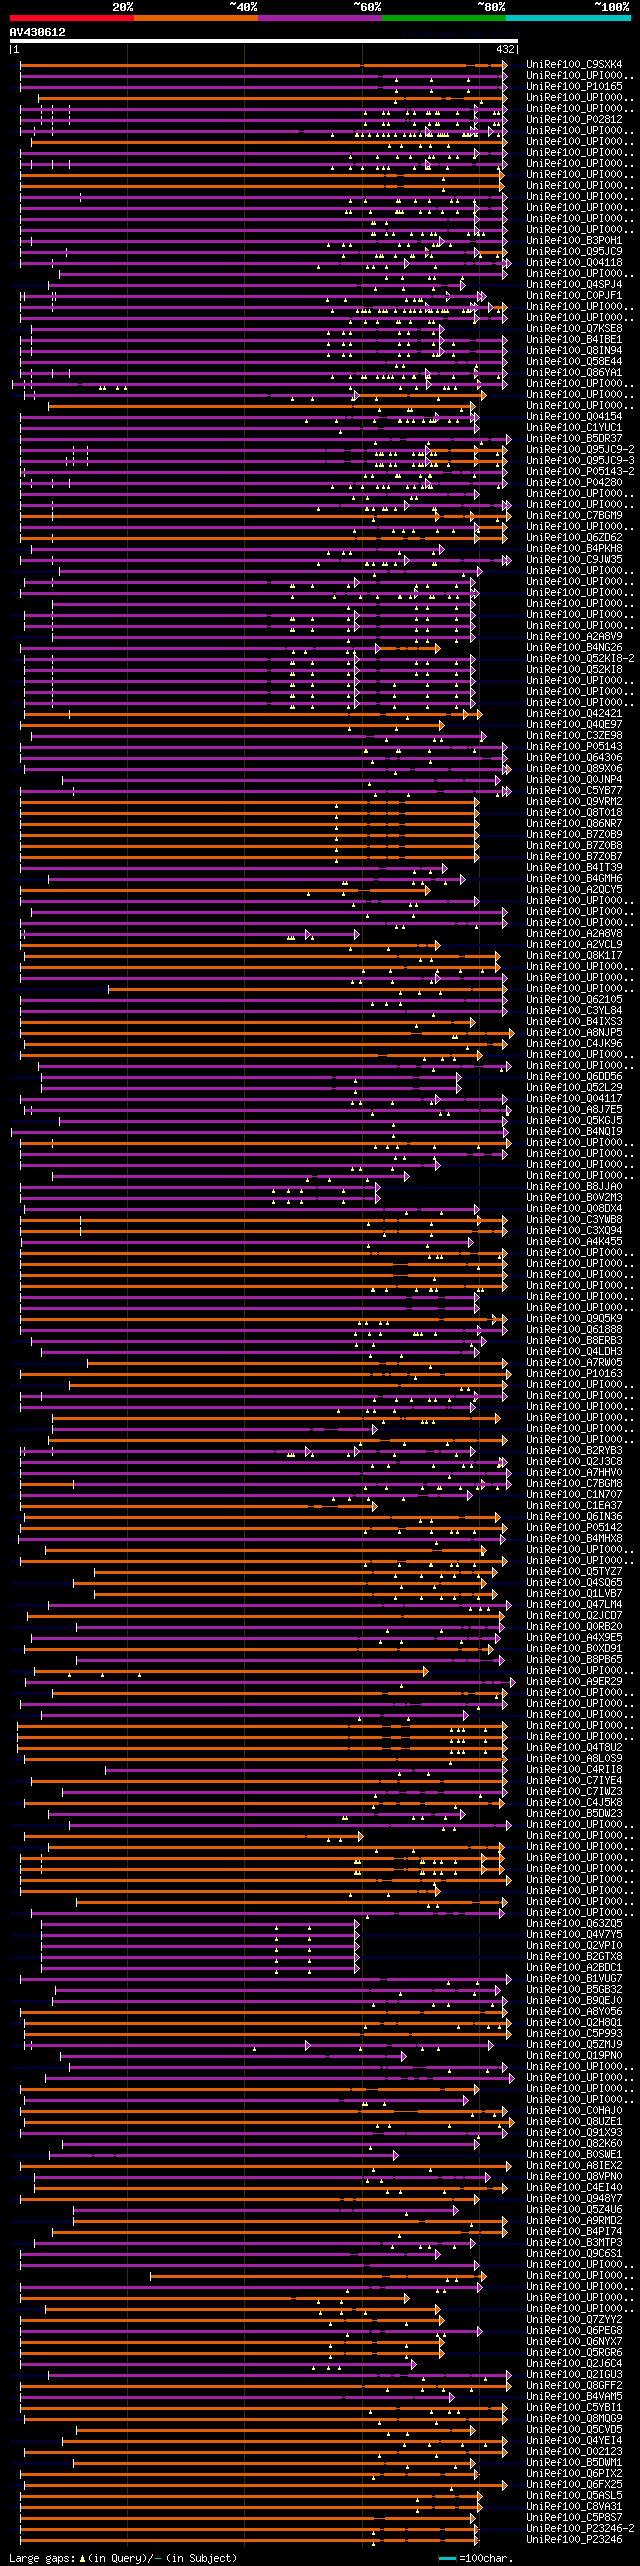This screenshot has height=2566, width=640.
Task: Select hit label UniRef100_C3ZE98
Action: (574, 736)
